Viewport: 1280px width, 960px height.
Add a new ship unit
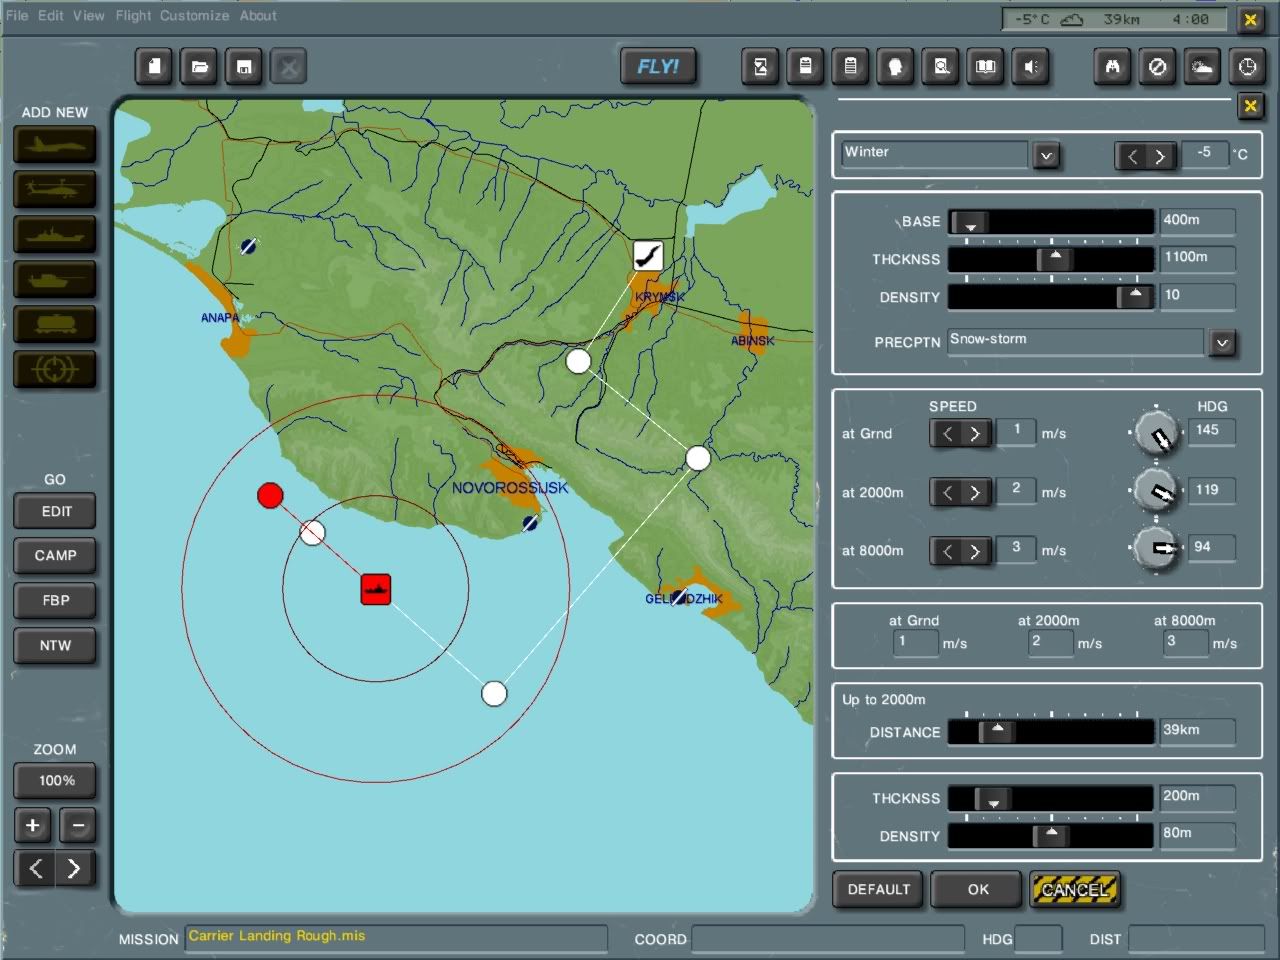[55, 235]
